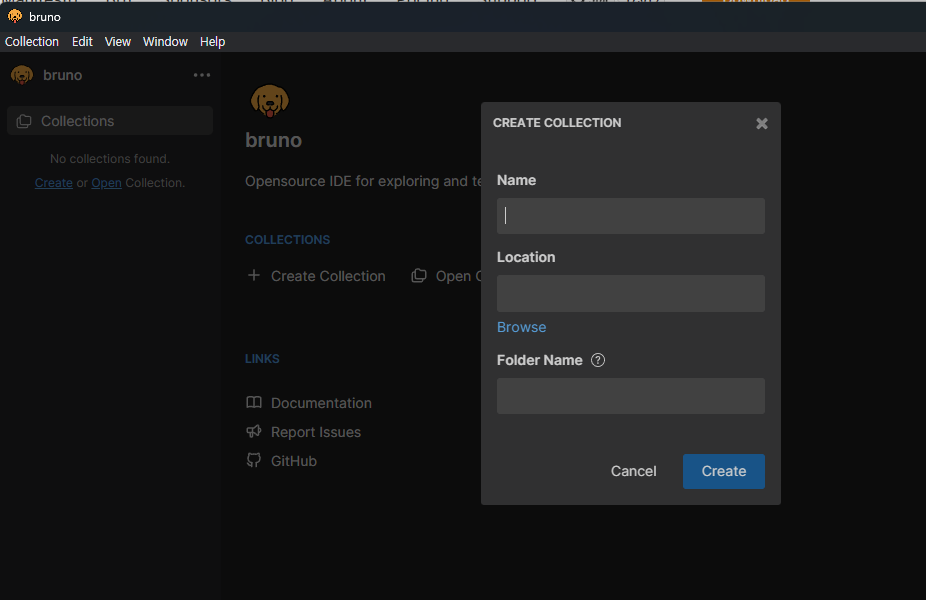The image size is (926, 600).
Task: Click the Open link in sidebar
Action: click(106, 182)
